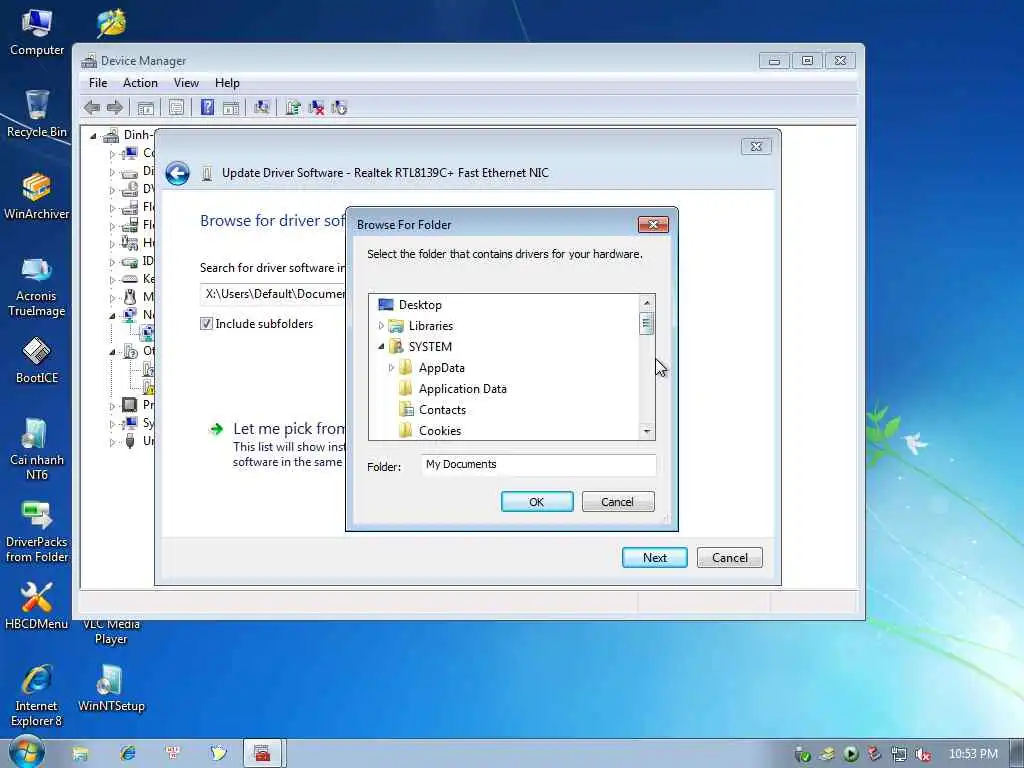Click the Let me pick from a list link
The width and height of the screenshot is (1024, 768).
289,429
